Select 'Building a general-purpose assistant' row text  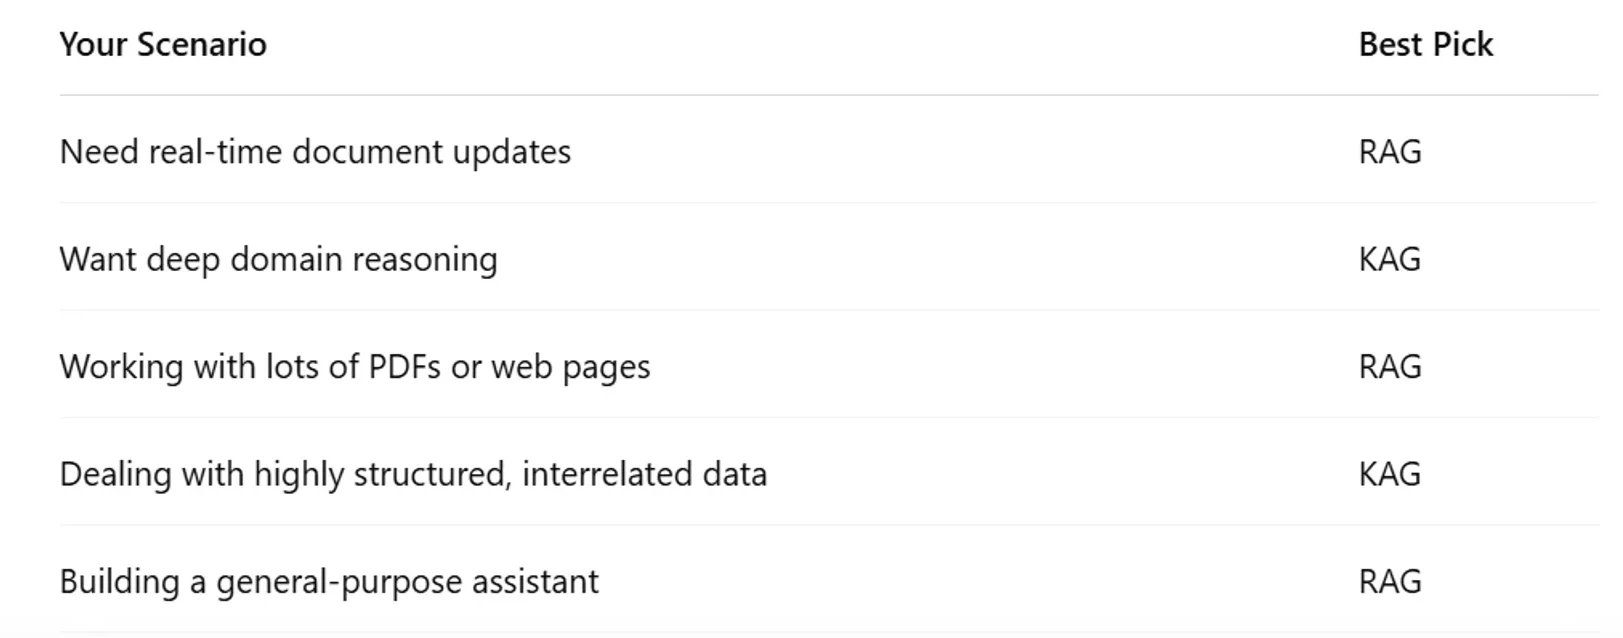[329, 582]
